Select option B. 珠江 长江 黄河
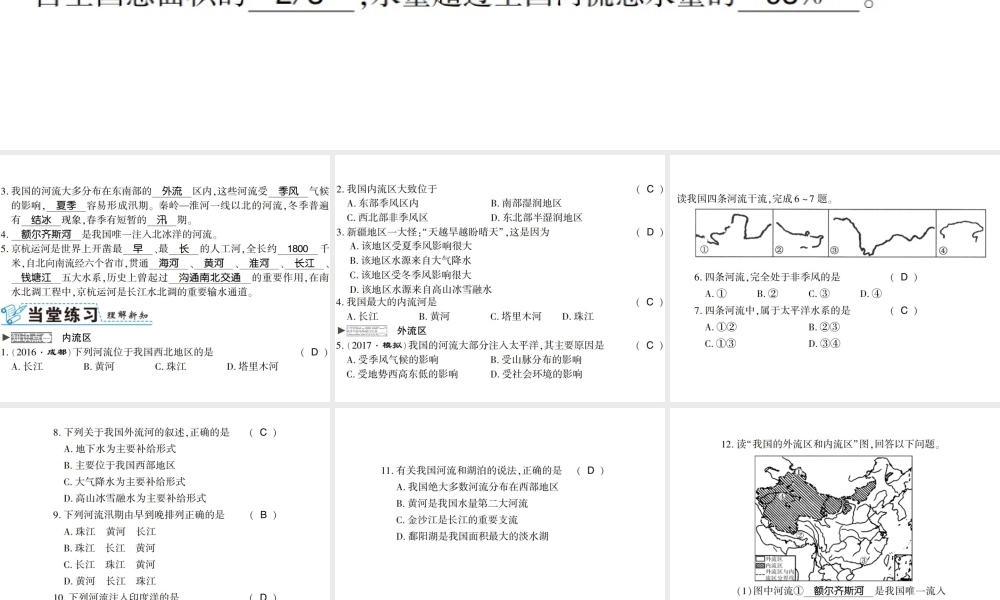The width and height of the screenshot is (1000, 600). pos(109,548)
